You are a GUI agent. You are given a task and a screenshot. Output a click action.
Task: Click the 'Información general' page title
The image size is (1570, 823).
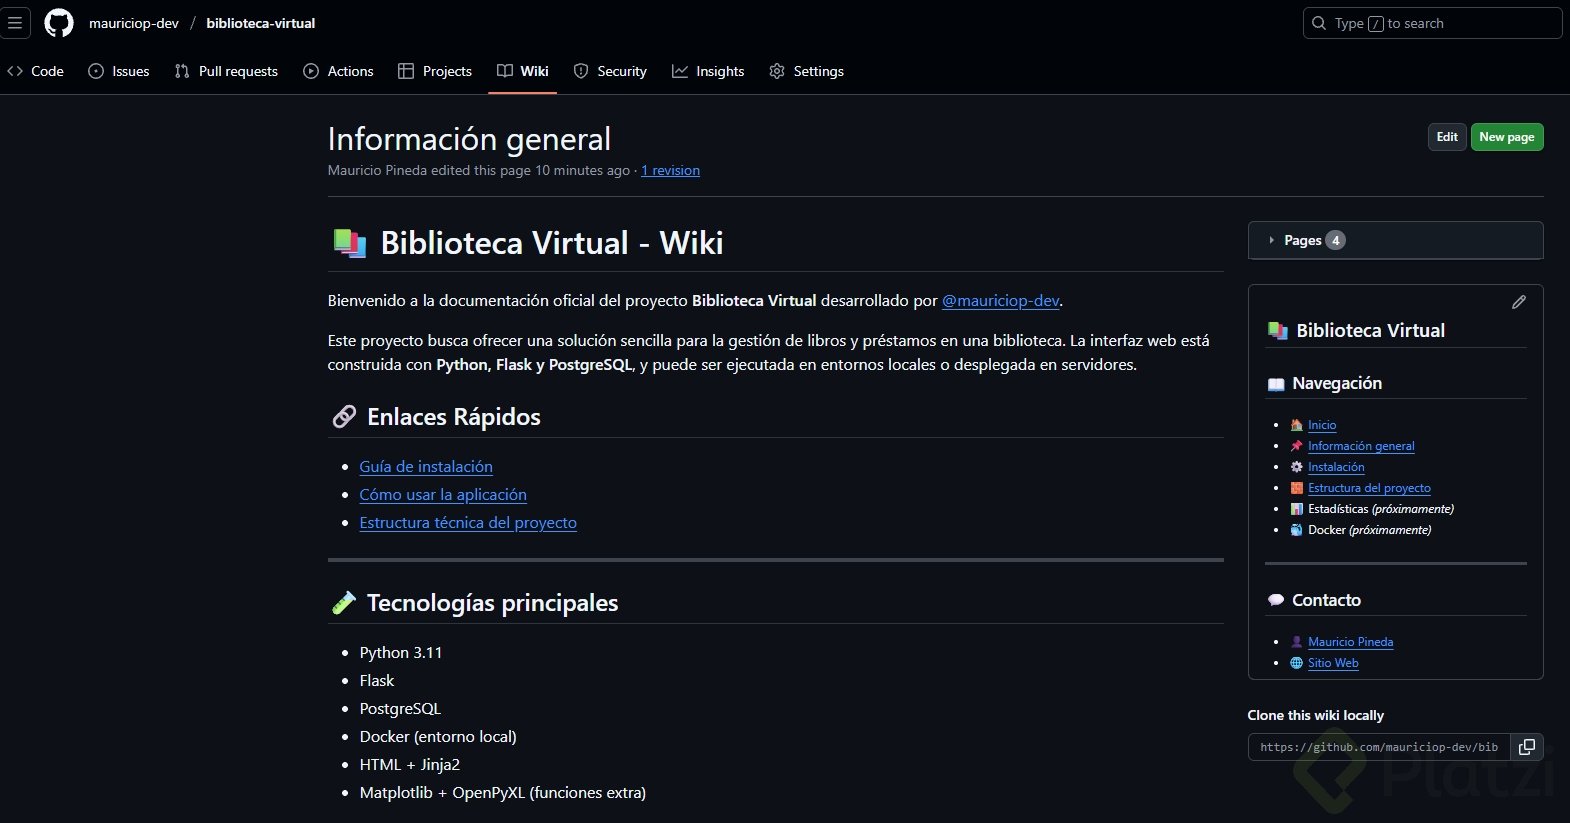click(x=469, y=138)
